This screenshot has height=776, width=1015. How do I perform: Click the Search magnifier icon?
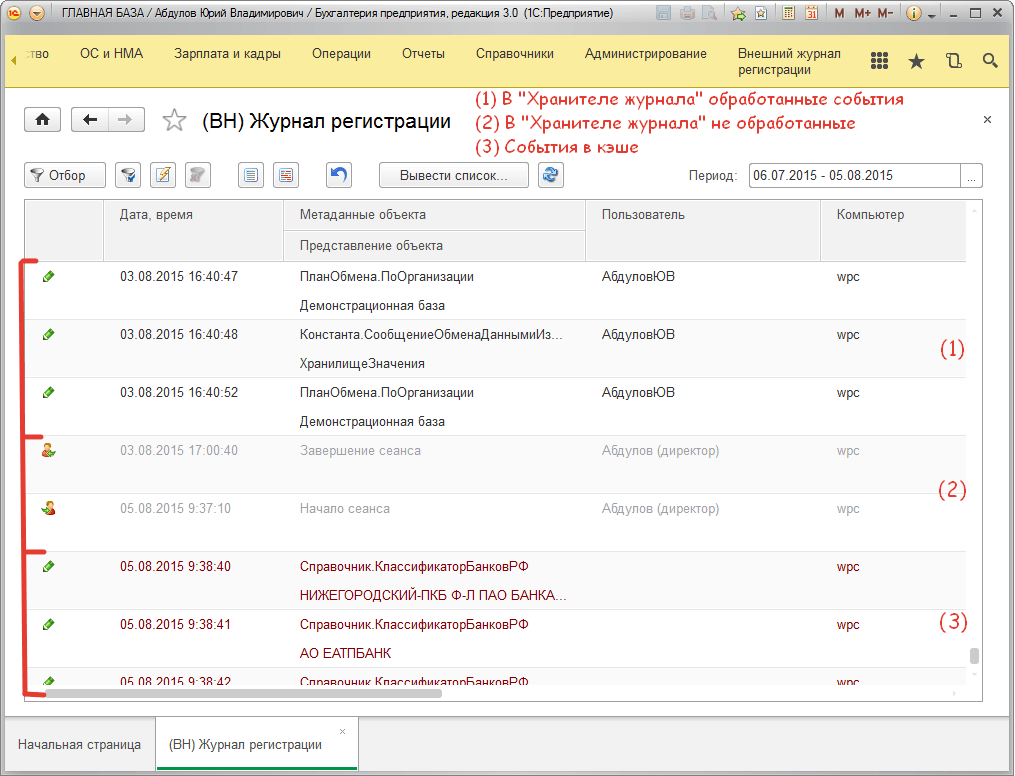[x=990, y=61]
